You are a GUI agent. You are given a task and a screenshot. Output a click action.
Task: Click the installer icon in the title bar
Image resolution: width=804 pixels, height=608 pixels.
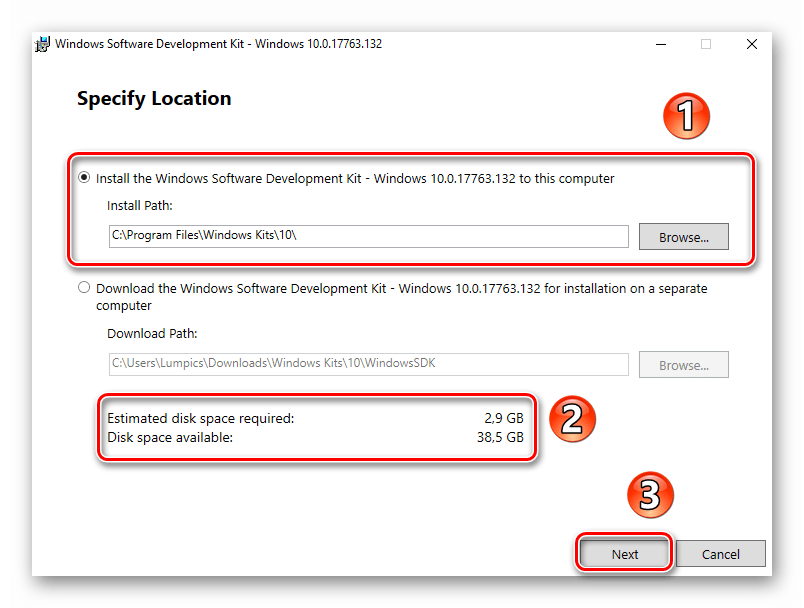coord(43,44)
